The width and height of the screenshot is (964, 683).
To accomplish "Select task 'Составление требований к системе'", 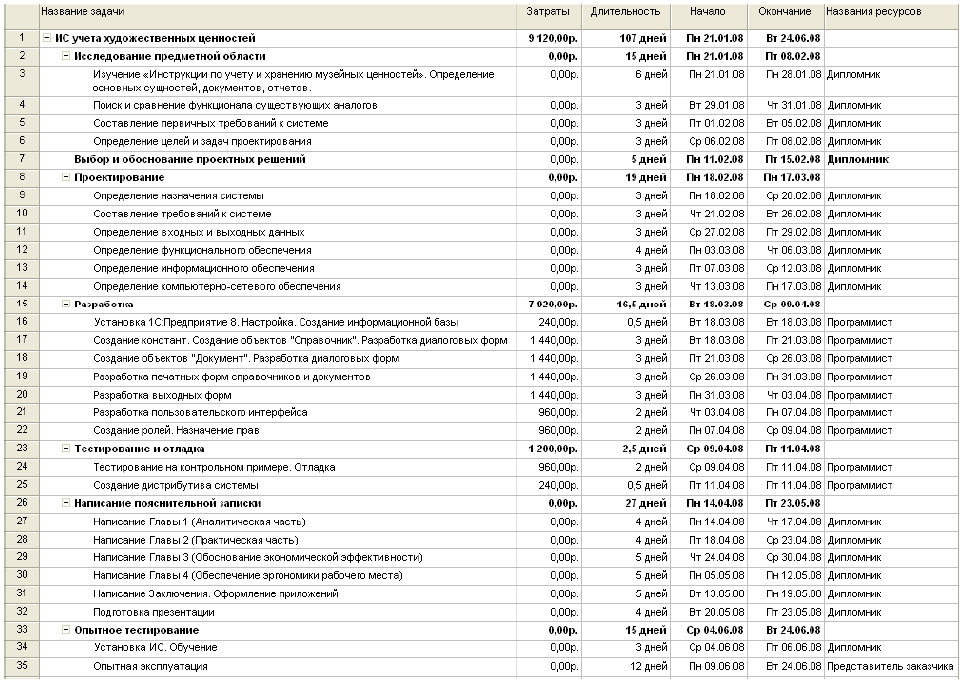I will point(182,214).
